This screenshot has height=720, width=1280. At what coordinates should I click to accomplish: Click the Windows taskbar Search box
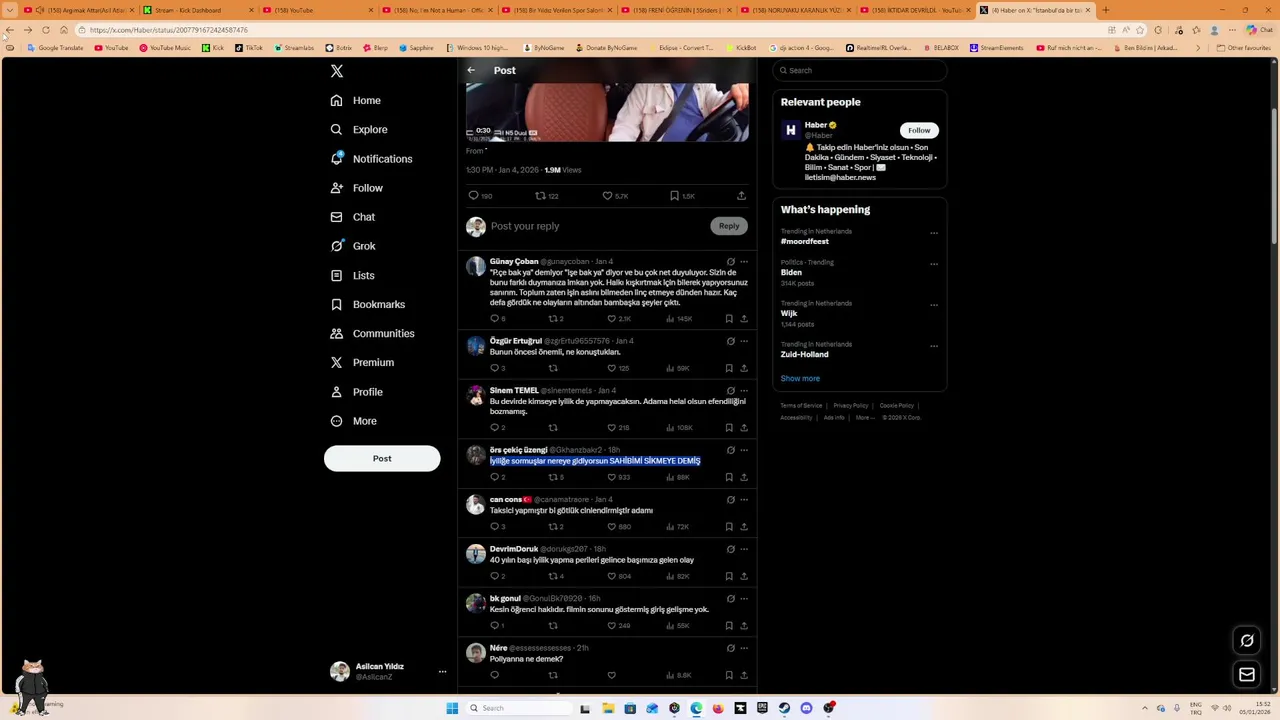(519, 708)
